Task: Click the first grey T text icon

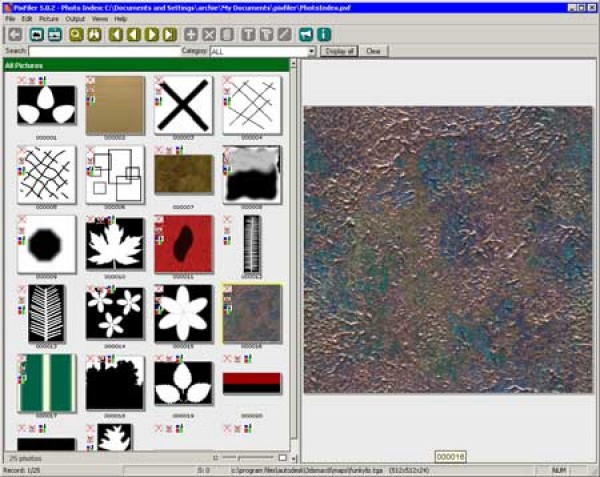Action: tap(248, 35)
